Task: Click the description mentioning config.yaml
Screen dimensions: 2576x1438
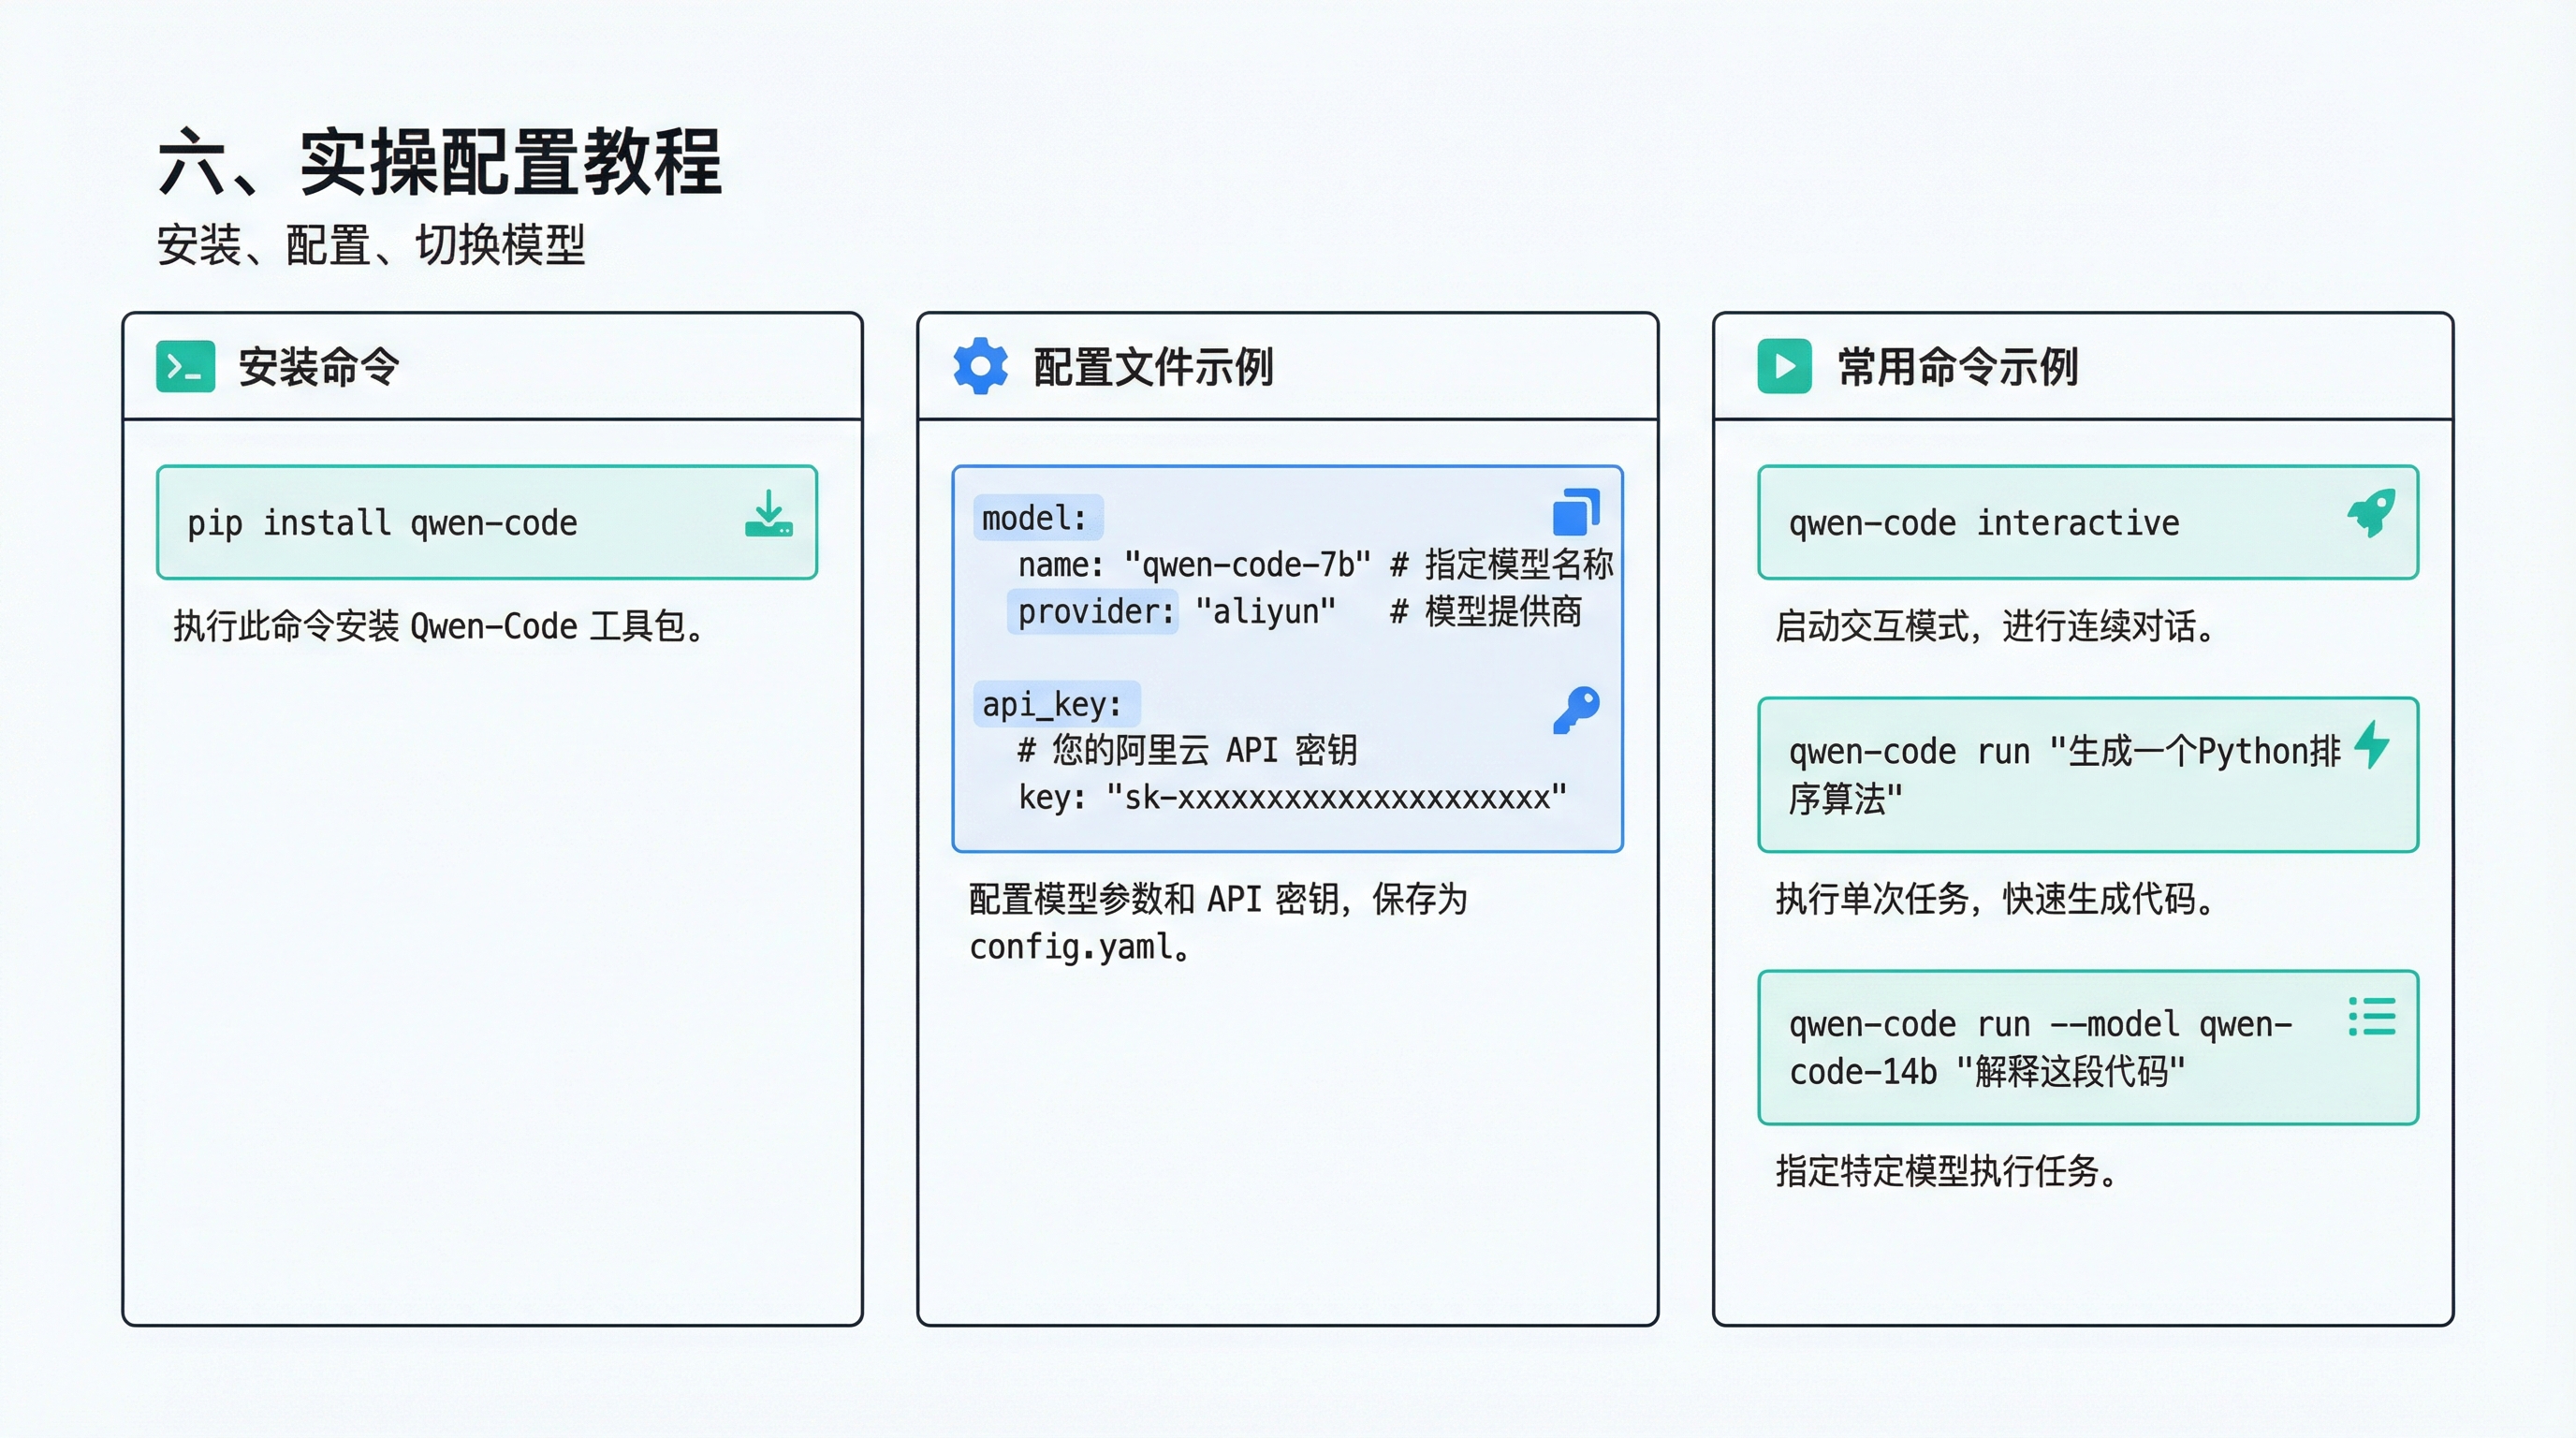Action: click(1218, 922)
